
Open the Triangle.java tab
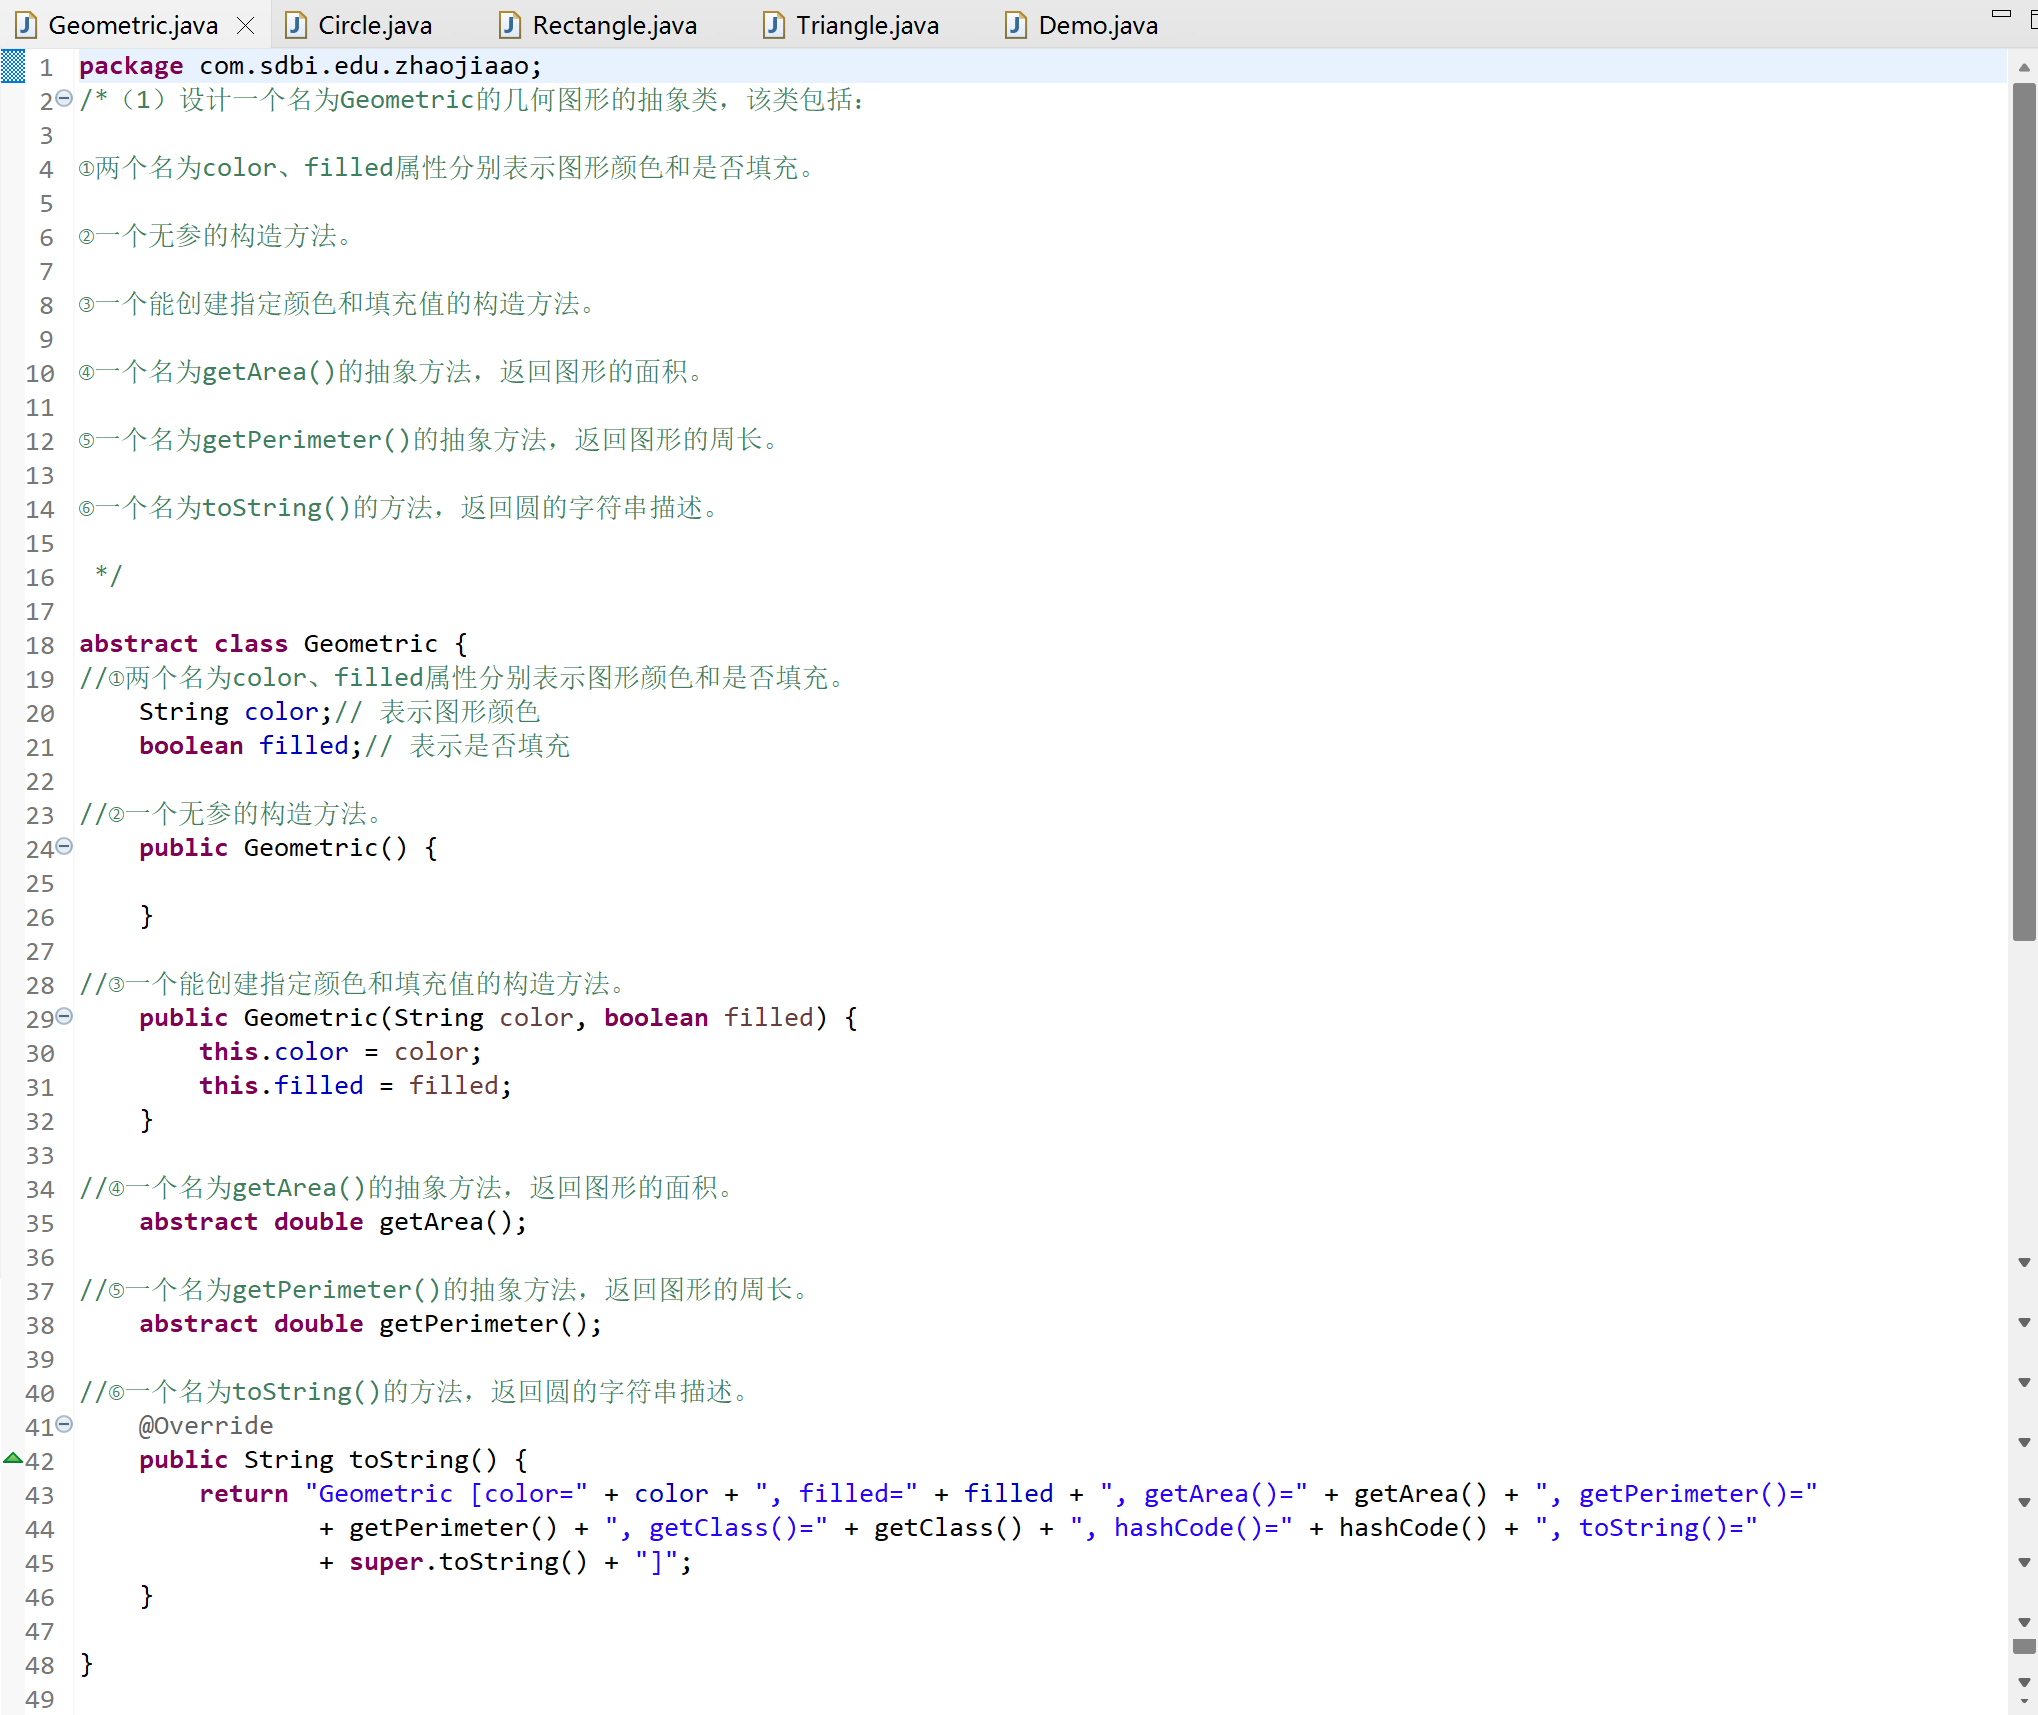click(x=866, y=26)
